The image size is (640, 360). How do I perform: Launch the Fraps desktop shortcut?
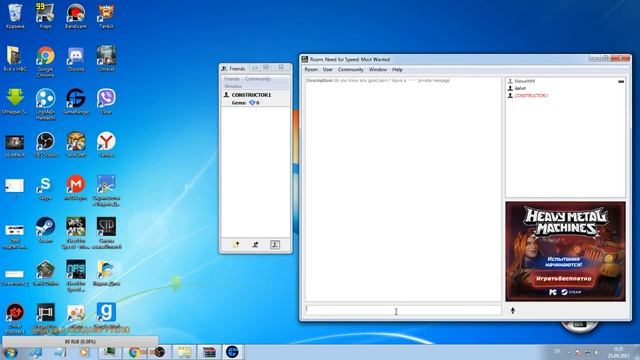pyautogui.click(x=45, y=16)
